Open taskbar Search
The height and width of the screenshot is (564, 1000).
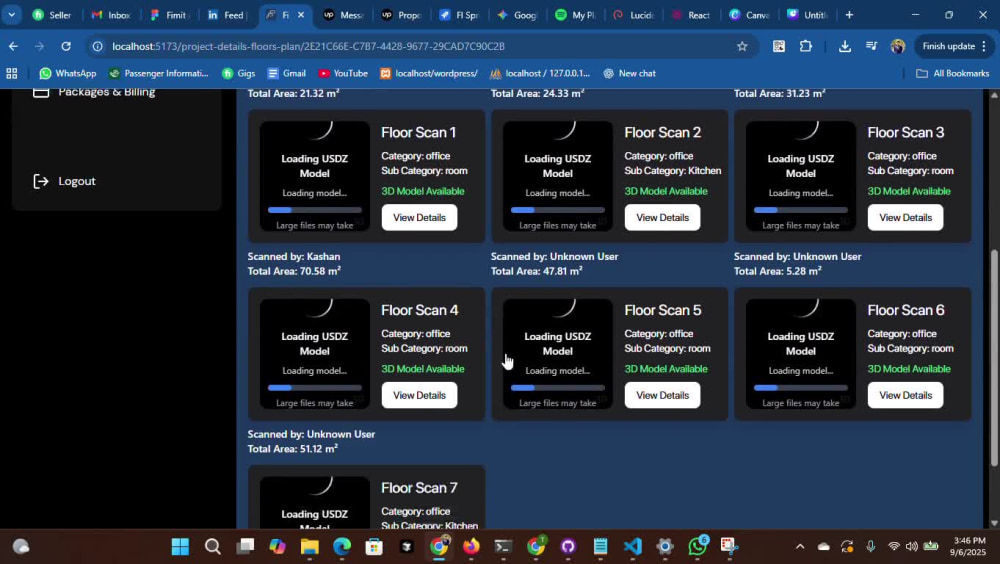212,547
